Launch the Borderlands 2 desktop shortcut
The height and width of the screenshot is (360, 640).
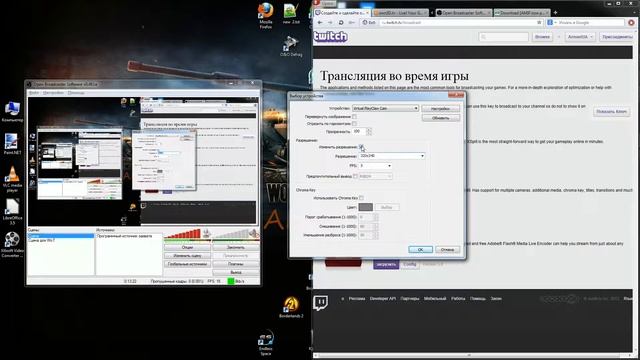pyautogui.click(x=291, y=307)
